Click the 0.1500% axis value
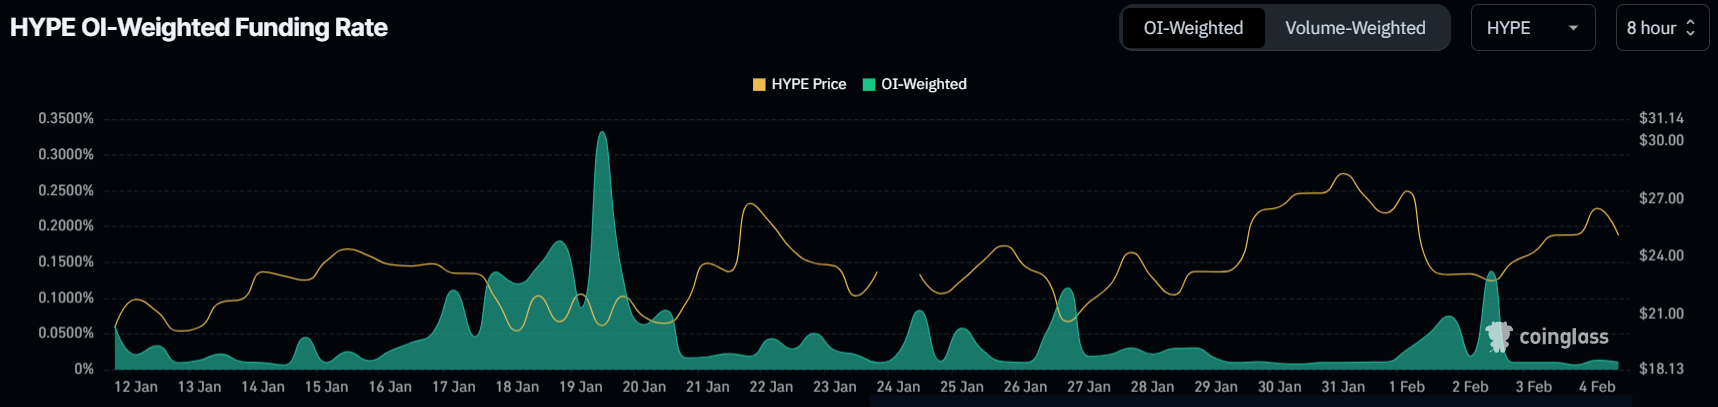Image resolution: width=1718 pixels, height=407 pixels. [66, 262]
